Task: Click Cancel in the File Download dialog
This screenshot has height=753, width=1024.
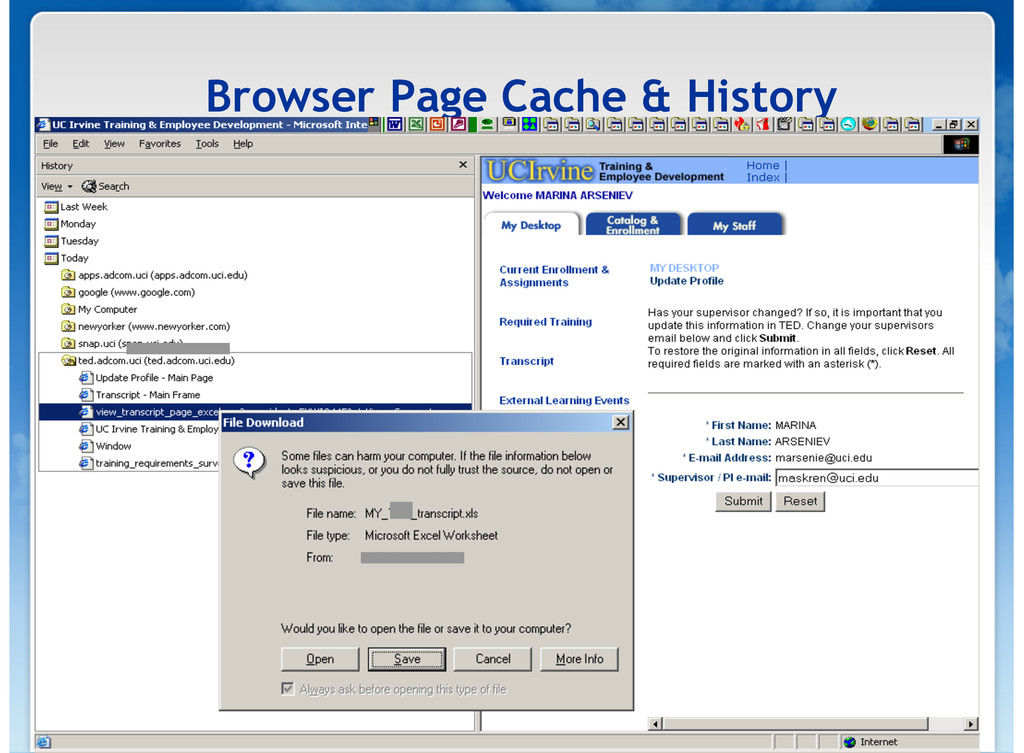Action: click(493, 659)
